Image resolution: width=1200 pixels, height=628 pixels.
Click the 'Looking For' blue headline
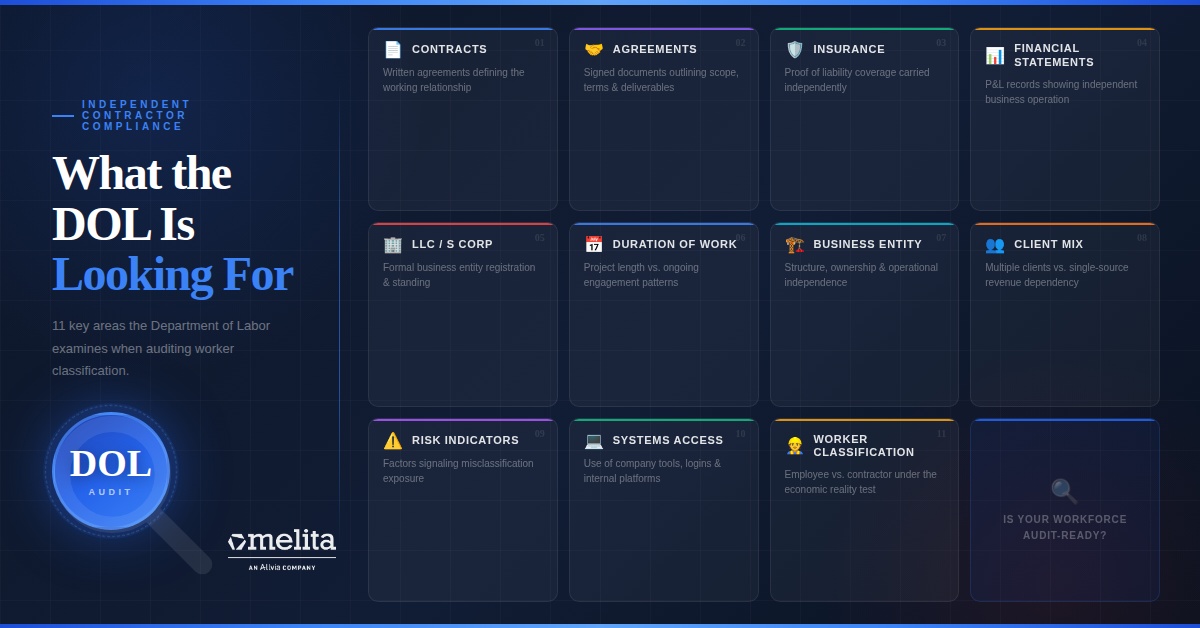[x=172, y=274]
